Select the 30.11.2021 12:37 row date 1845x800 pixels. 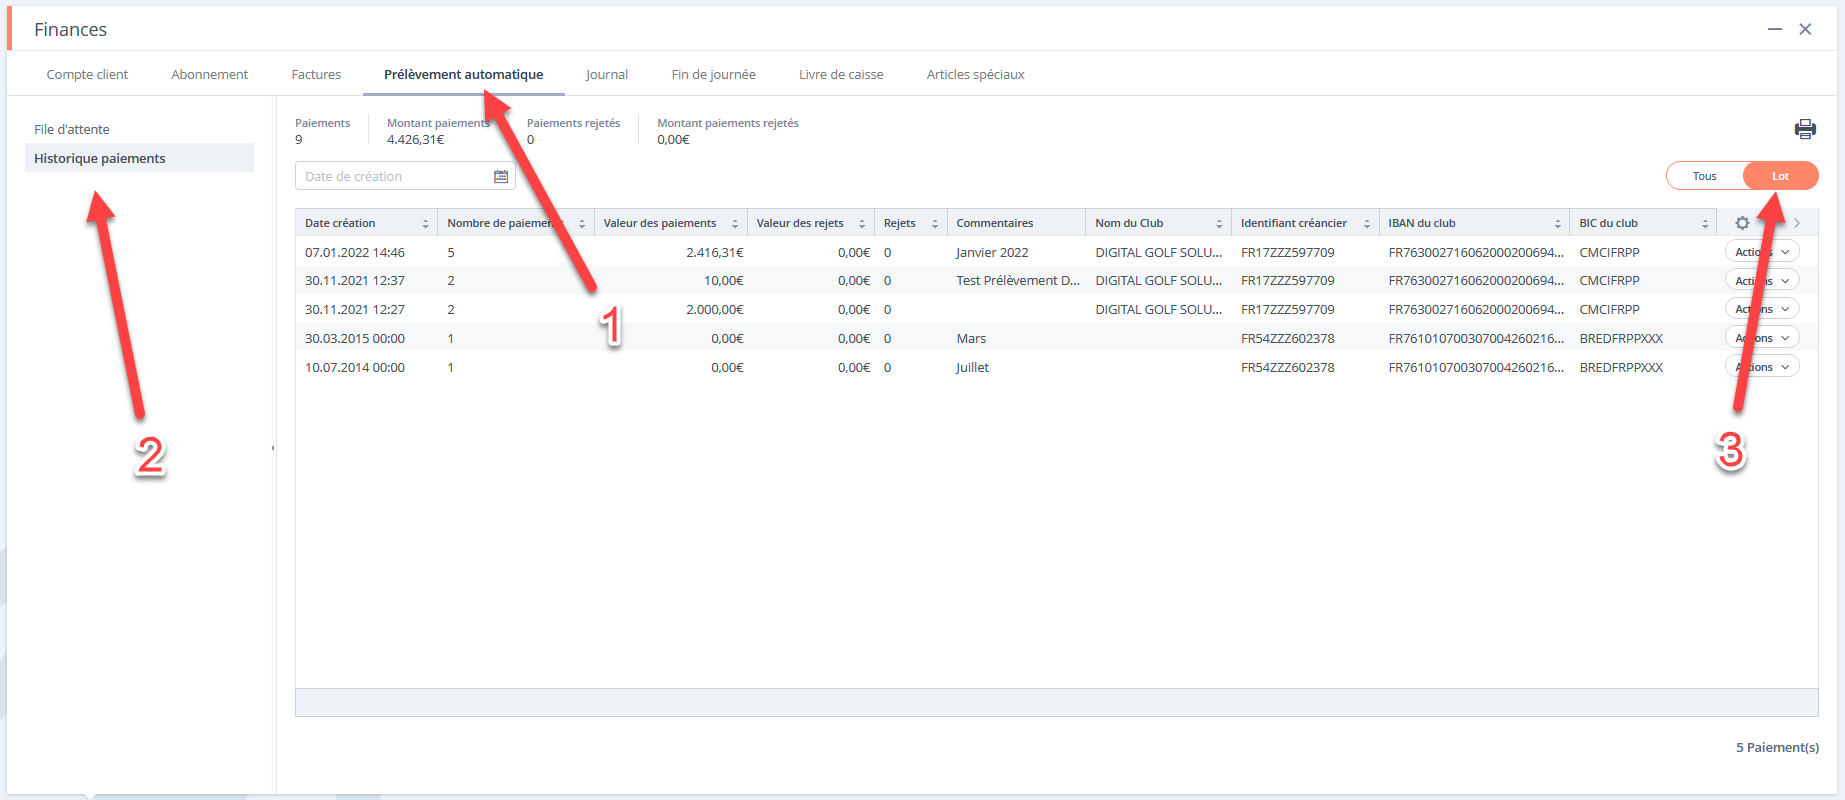pyautogui.click(x=355, y=281)
